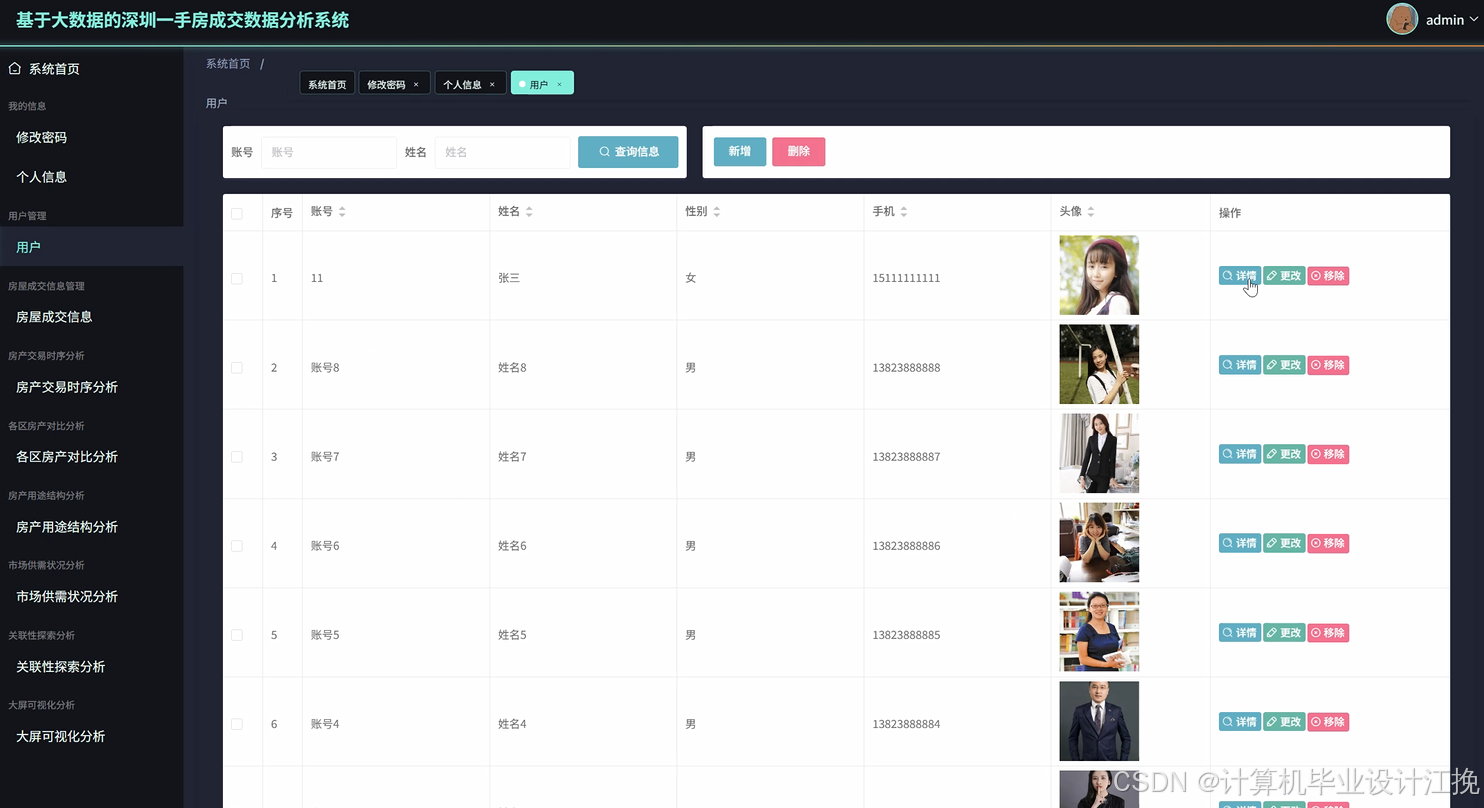1484x808 pixels.
Task: Sort by the 头像 column arrows
Action: pyautogui.click(x=1091, y=212)
